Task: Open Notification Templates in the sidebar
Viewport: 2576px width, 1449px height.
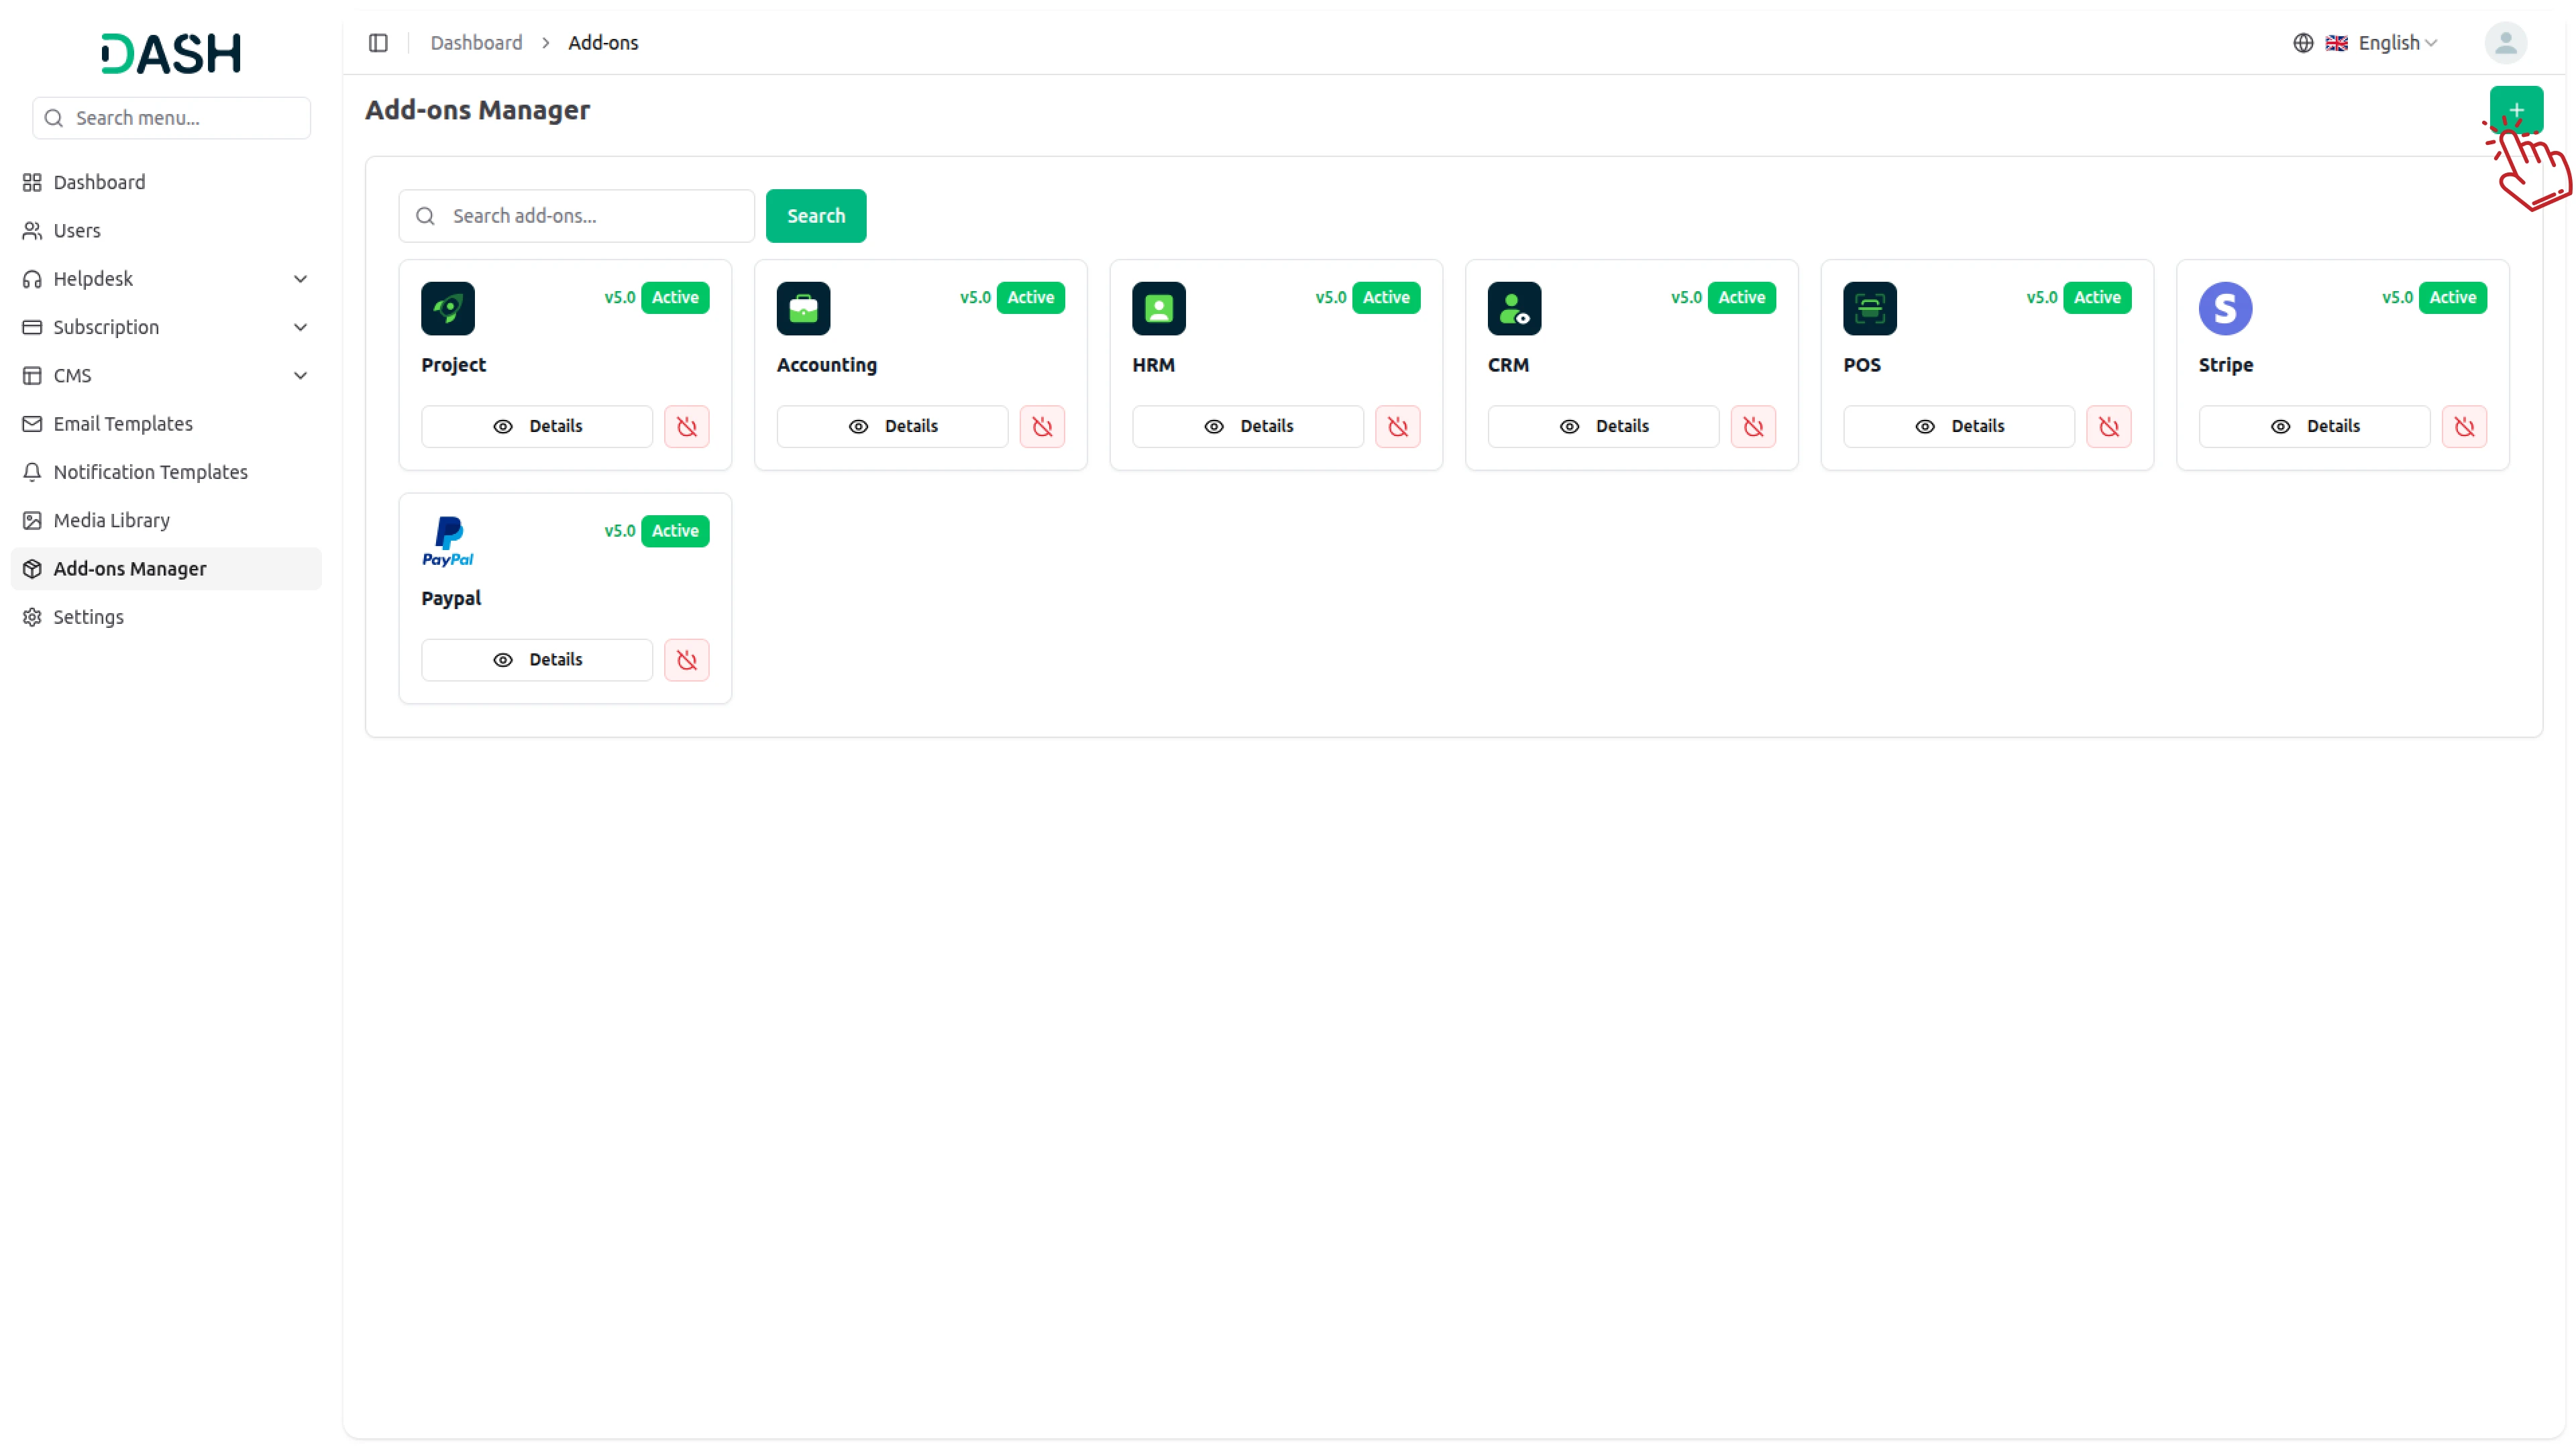Action: (x=166, y=472)
